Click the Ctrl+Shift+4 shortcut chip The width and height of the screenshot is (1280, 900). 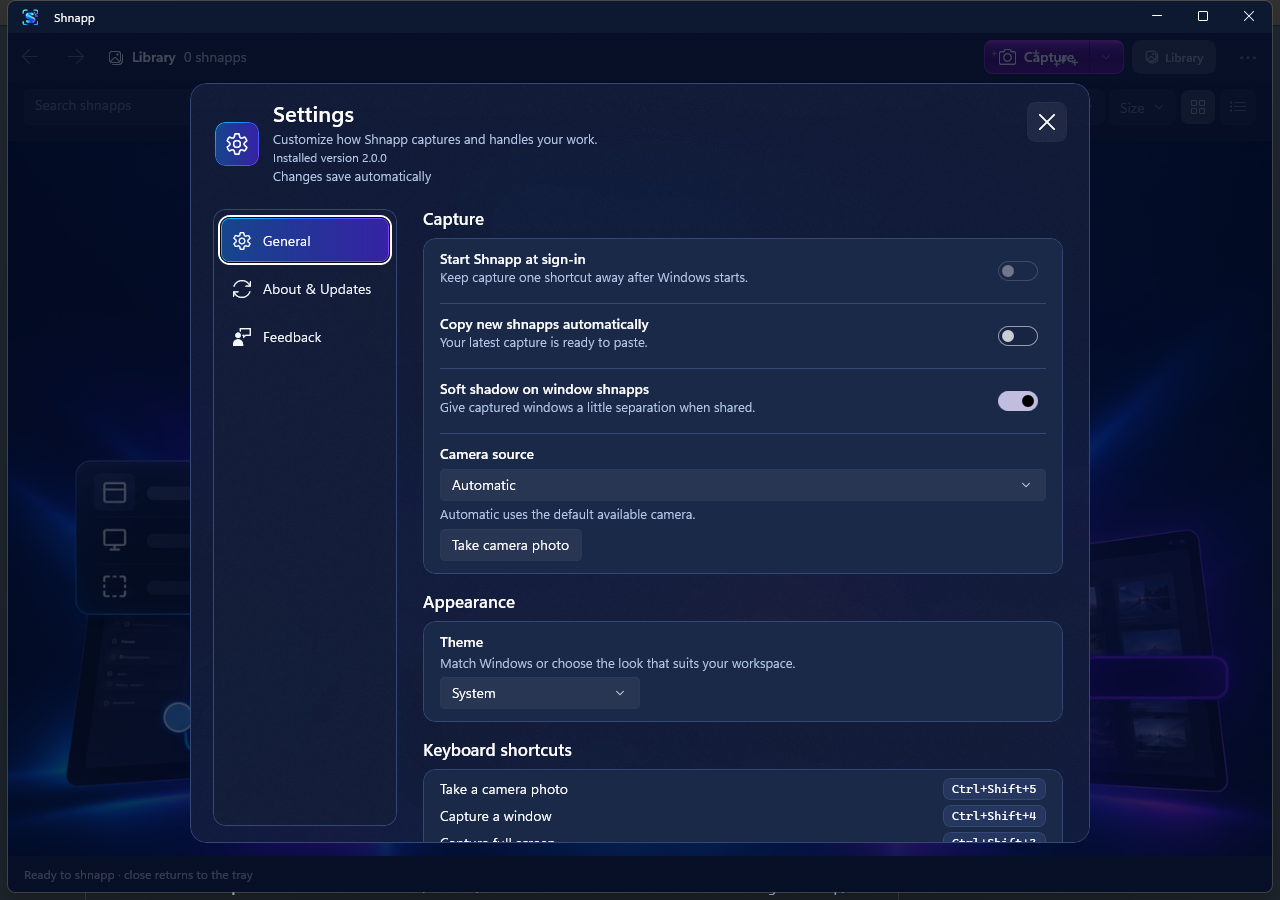pyautogui.click(x=994, y=816)
